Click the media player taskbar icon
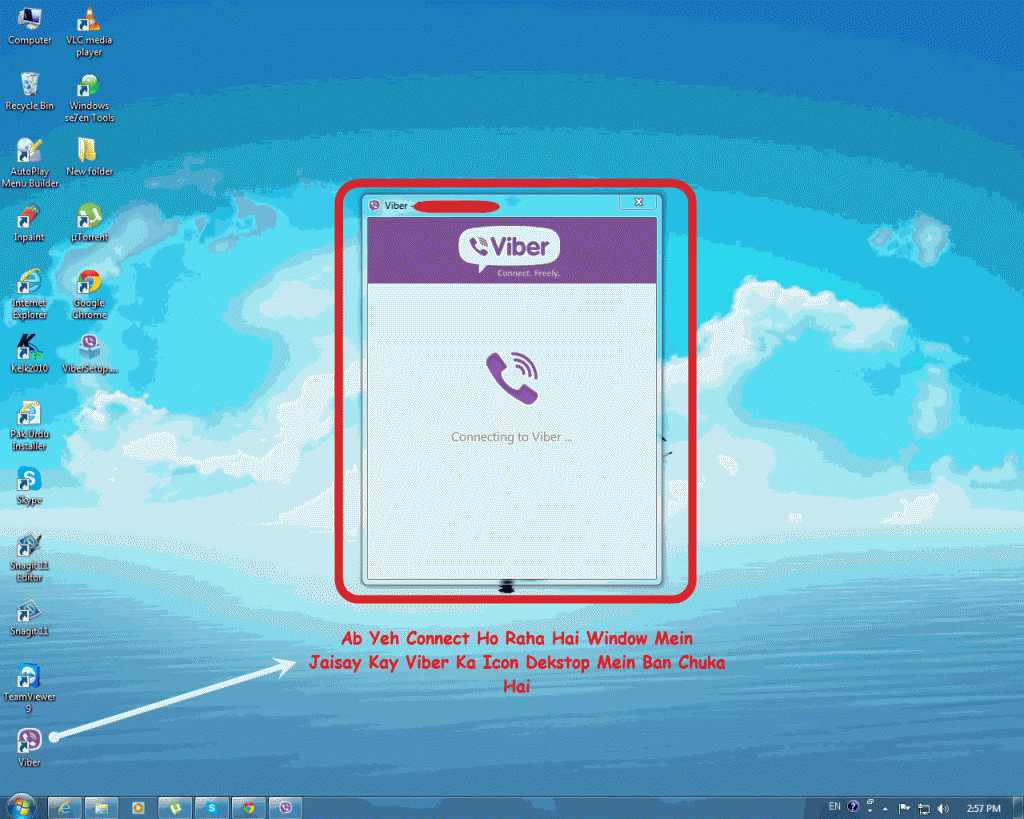Viewport: 1024px width, 819px height. coord(138,808)
